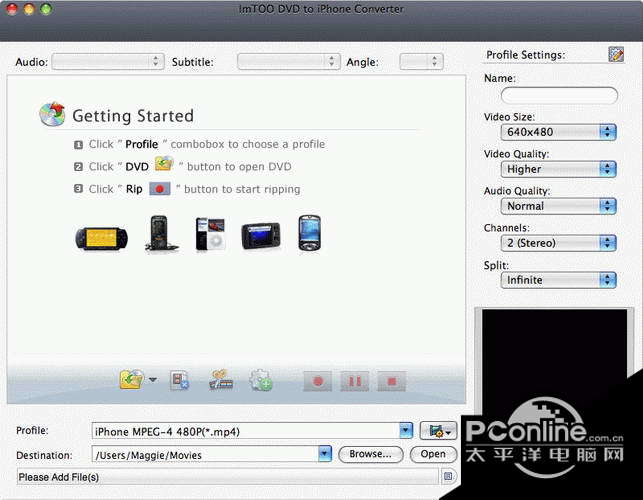Click the Getting Started disc icon
The height and width of the screenshot is (500, 643).
point(52,114)
